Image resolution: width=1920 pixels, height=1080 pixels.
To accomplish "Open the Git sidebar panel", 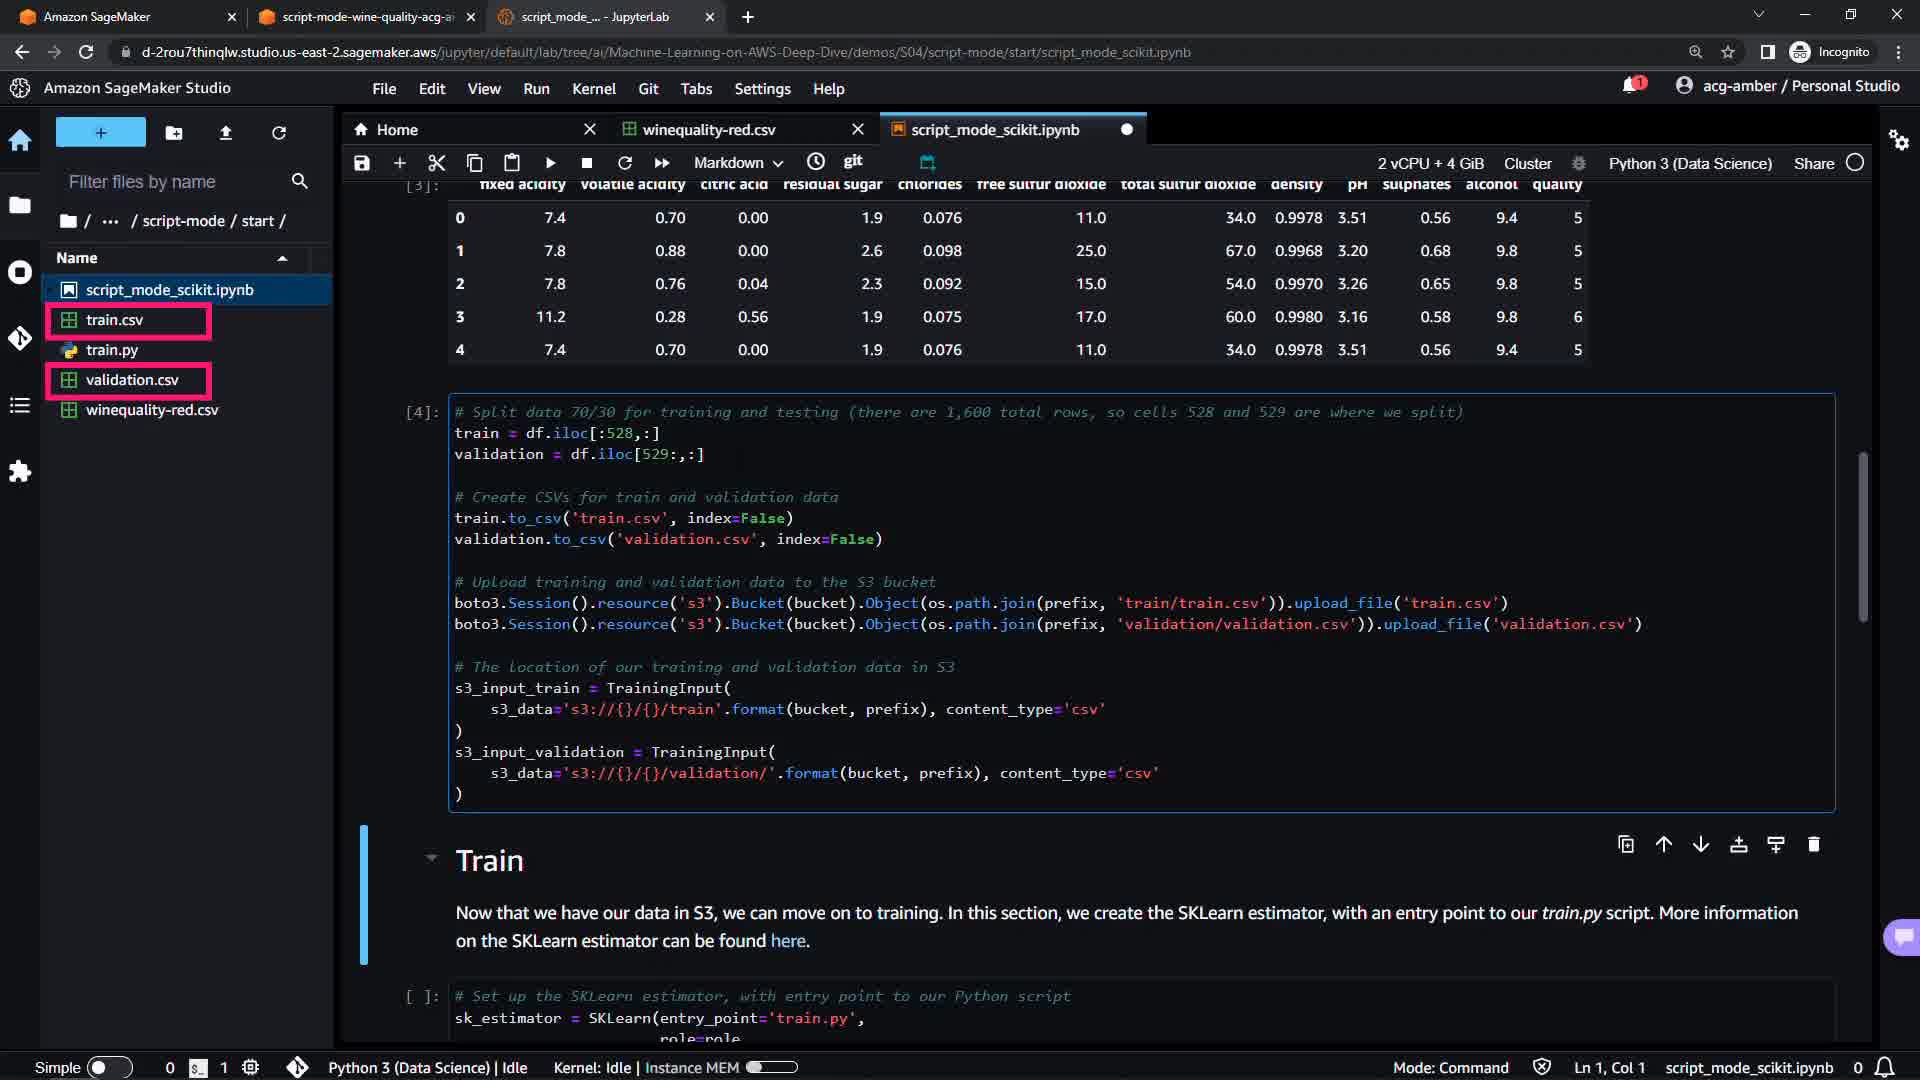I will tap(20, 338).
